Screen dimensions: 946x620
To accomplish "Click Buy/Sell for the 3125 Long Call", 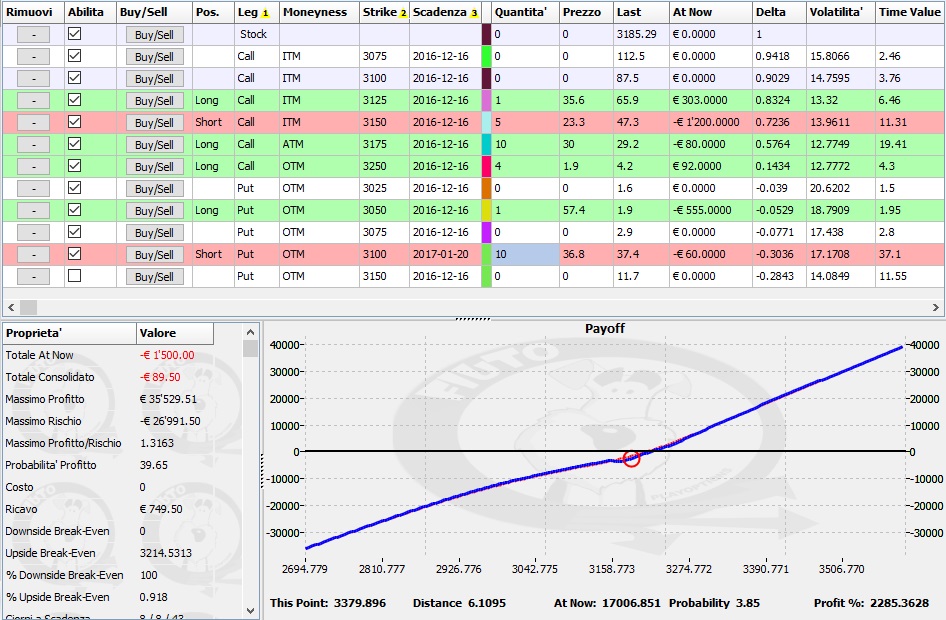I will [154, 101].
